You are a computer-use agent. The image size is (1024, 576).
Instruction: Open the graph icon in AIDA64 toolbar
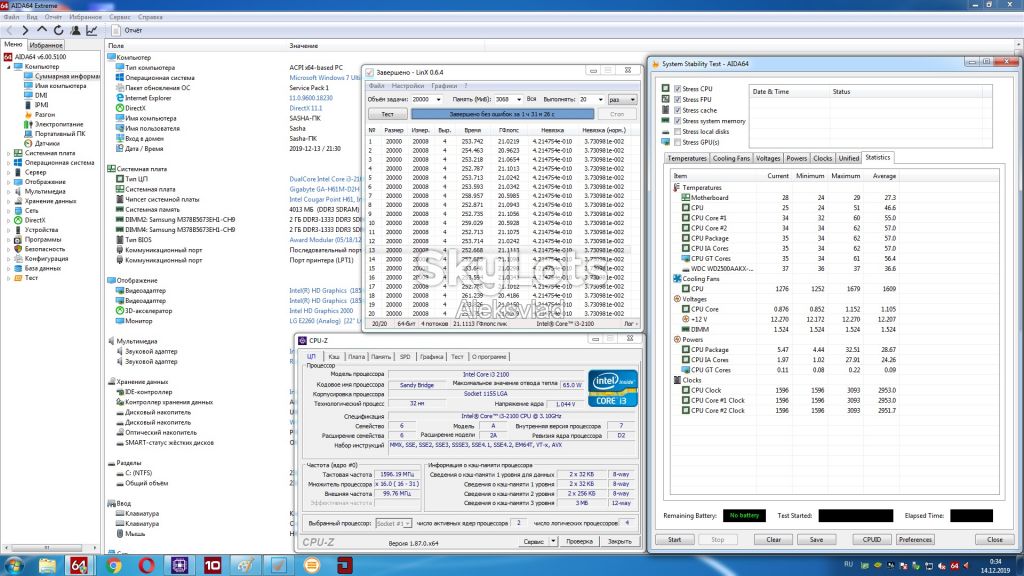pos(91,30)
